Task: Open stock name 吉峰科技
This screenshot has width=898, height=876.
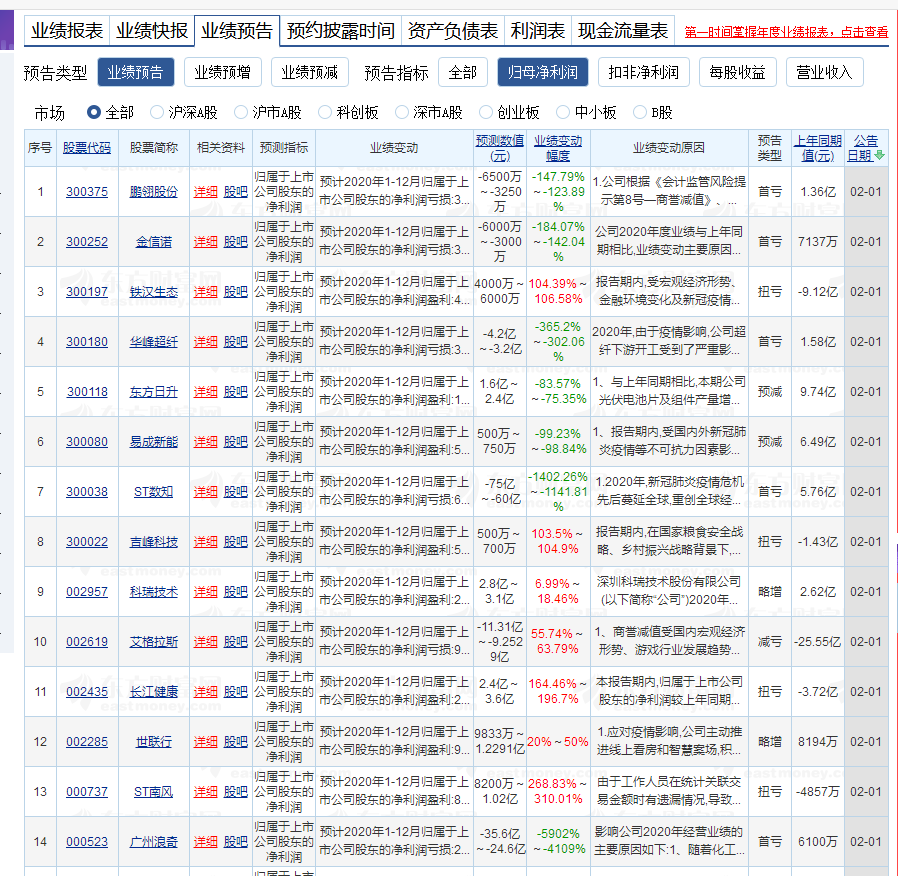Action: [x=153, y=542]
